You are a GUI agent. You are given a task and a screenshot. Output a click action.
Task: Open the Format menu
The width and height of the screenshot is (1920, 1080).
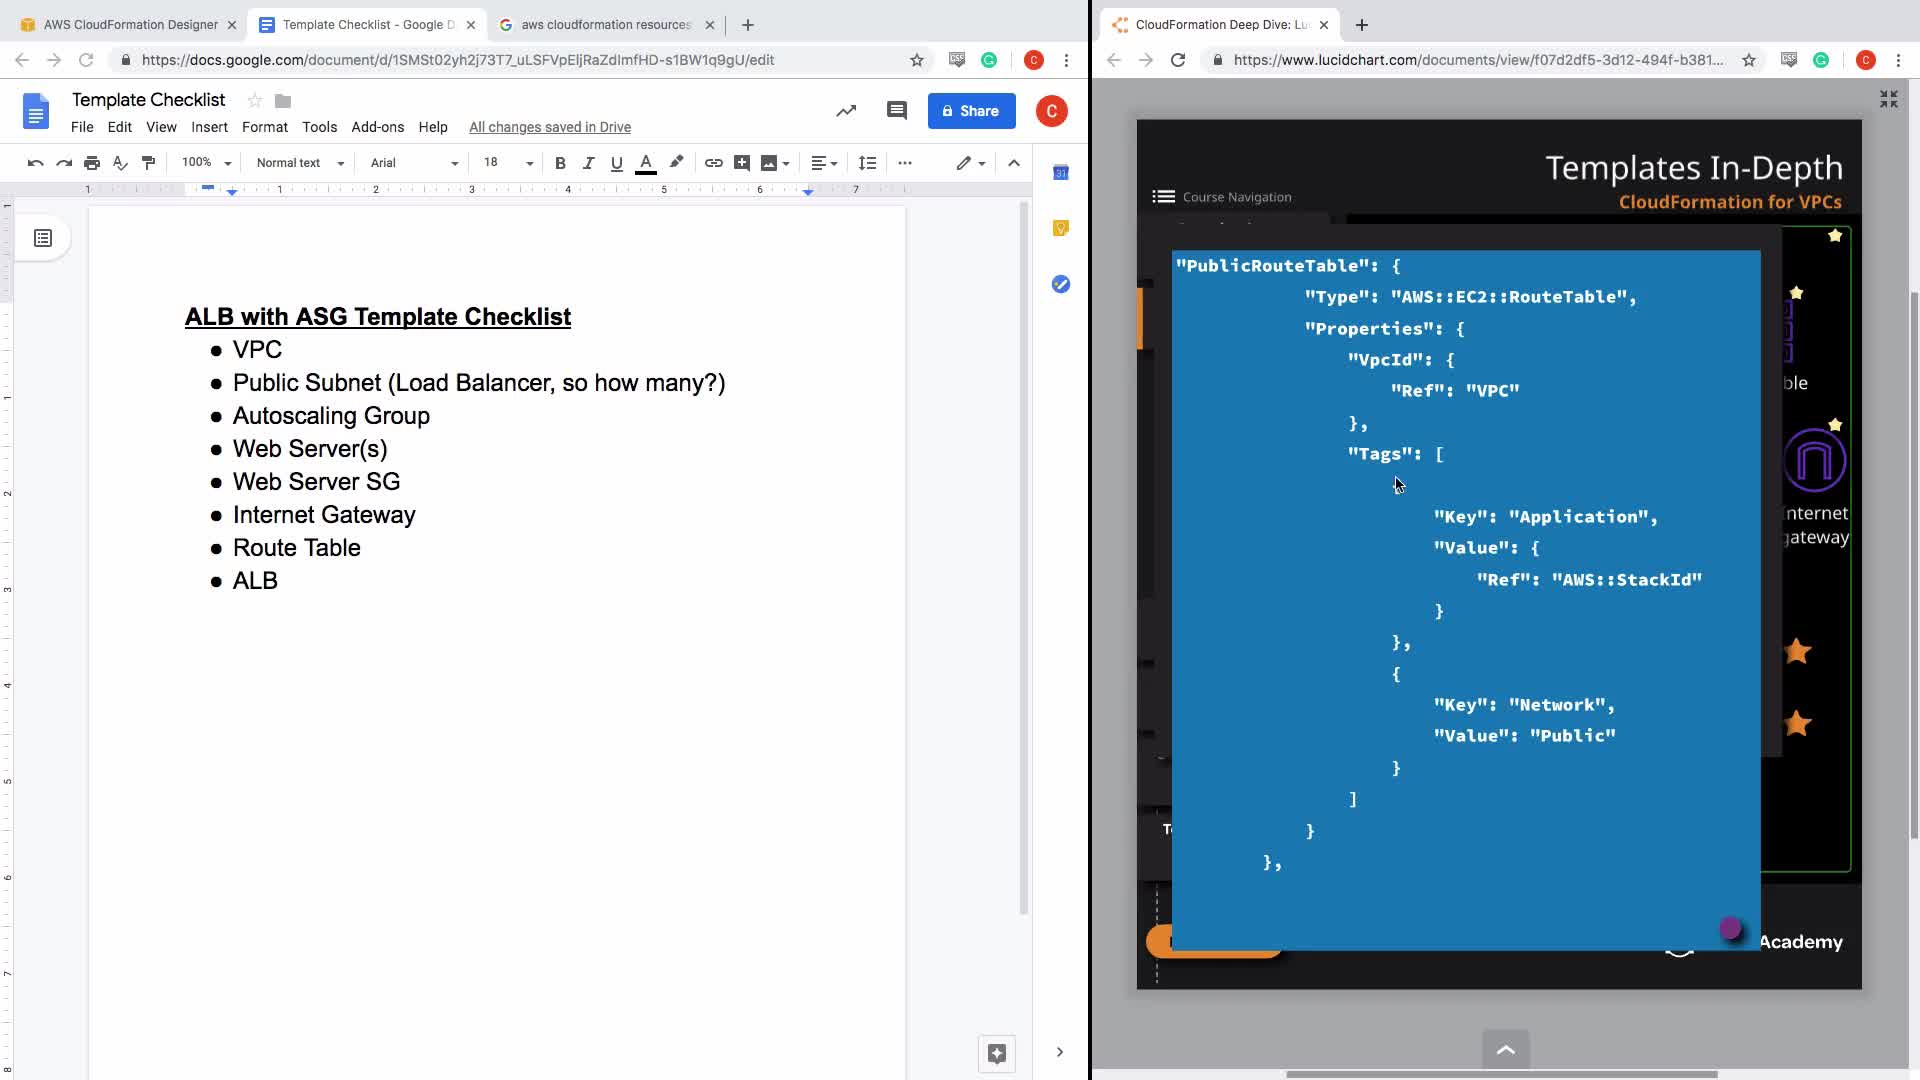(264, 127)
